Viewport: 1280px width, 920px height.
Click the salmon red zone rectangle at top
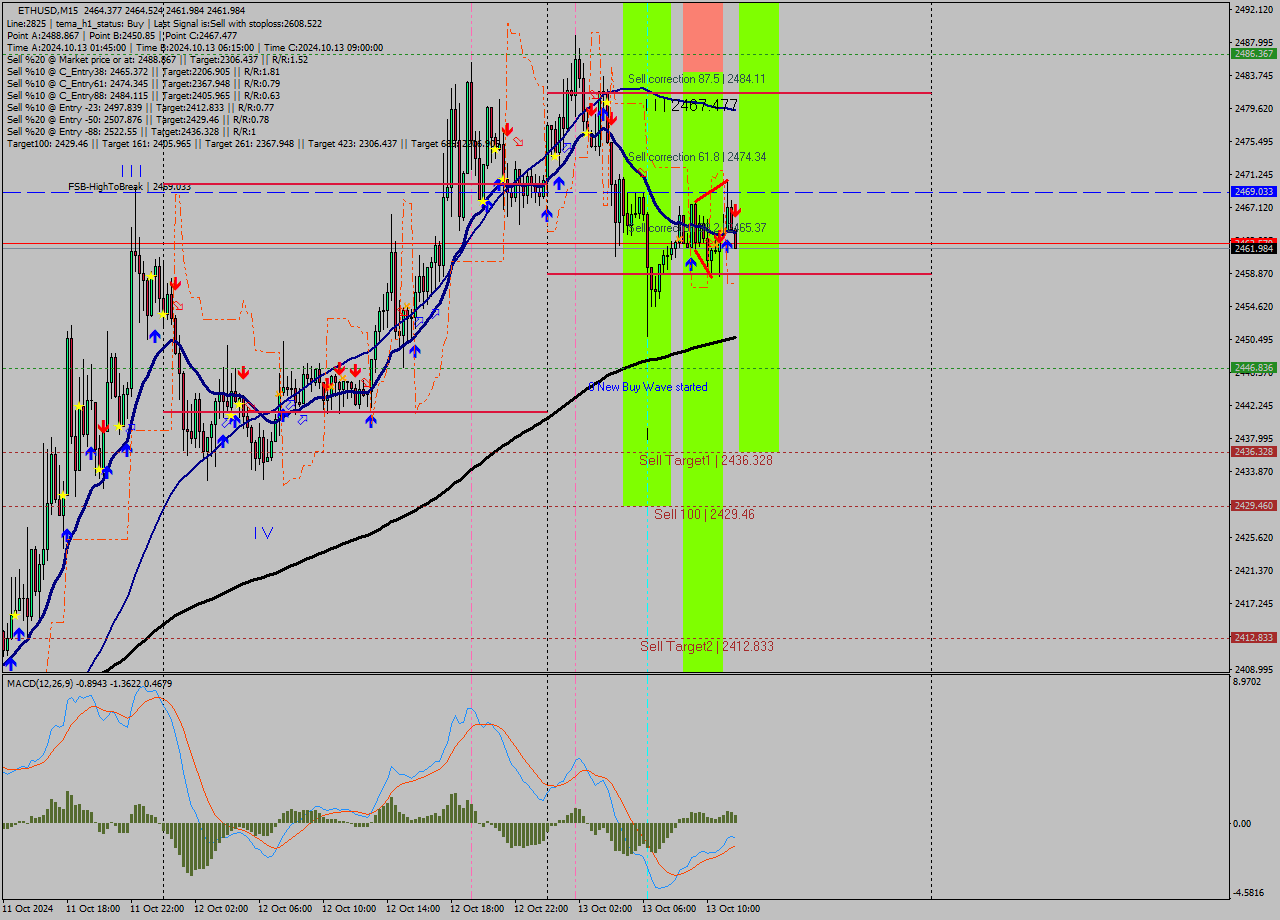point(702,37)
